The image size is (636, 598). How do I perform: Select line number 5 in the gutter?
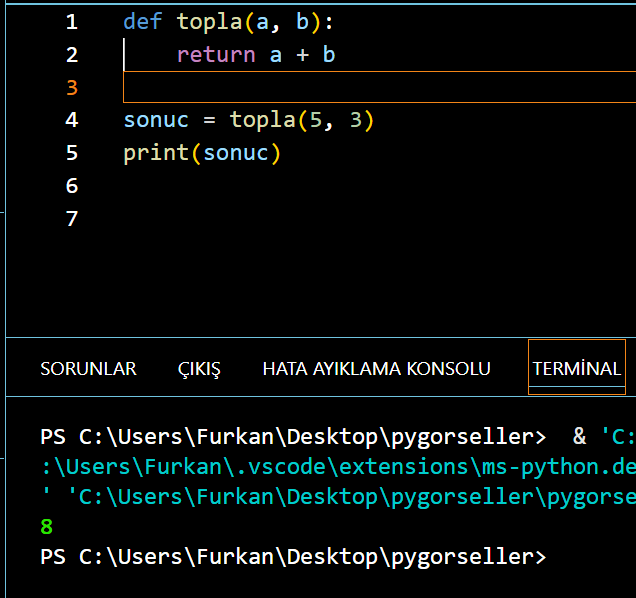coord(71,153)
